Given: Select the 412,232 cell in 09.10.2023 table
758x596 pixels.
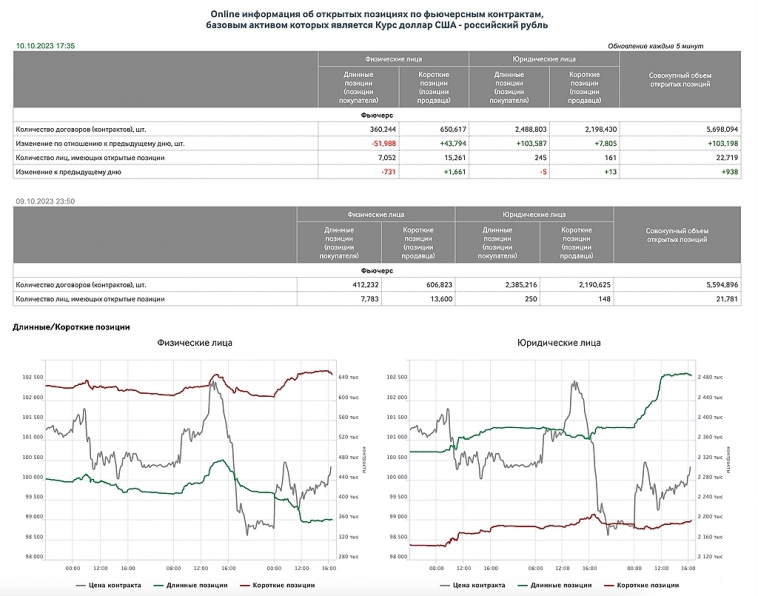Looking at the screenshot, I should click(363, 285).
